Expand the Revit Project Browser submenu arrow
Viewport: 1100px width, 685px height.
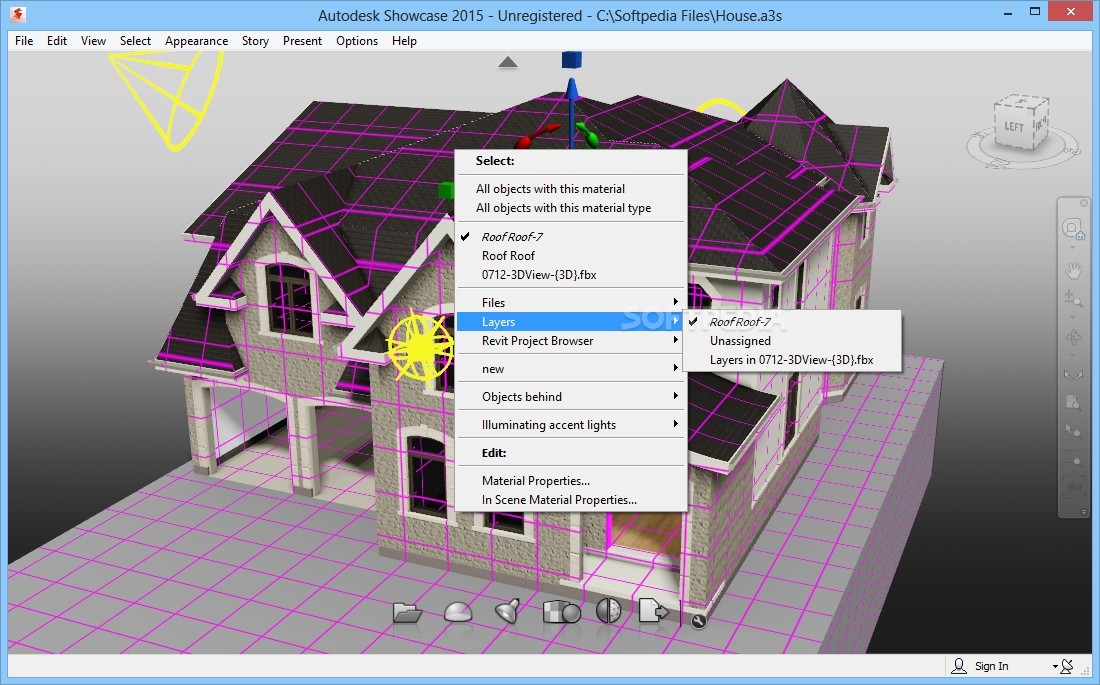coord(676,340)
